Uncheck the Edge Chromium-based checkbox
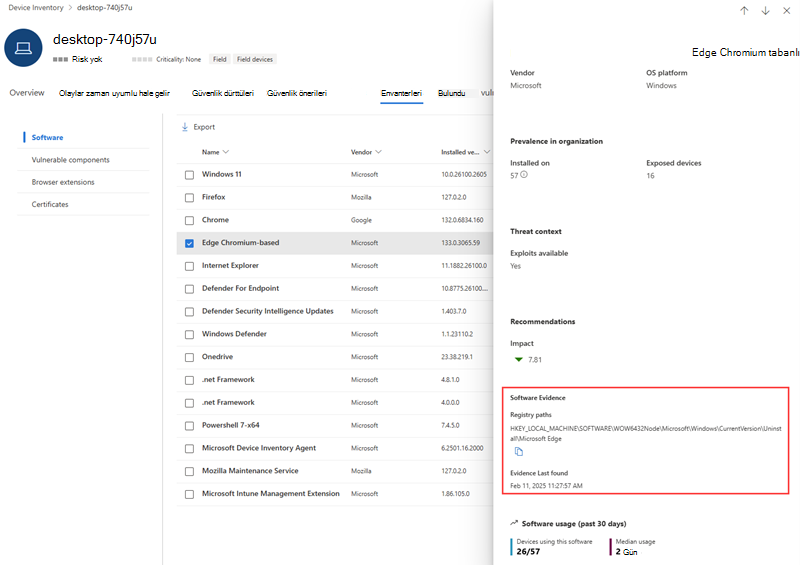 click(x=189, y=243)
